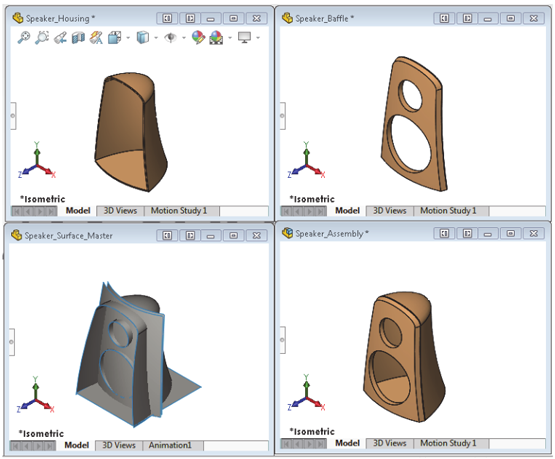Expand Apply Scene dropdown arrow
The image size is (555, 459).
coord(230,38)
